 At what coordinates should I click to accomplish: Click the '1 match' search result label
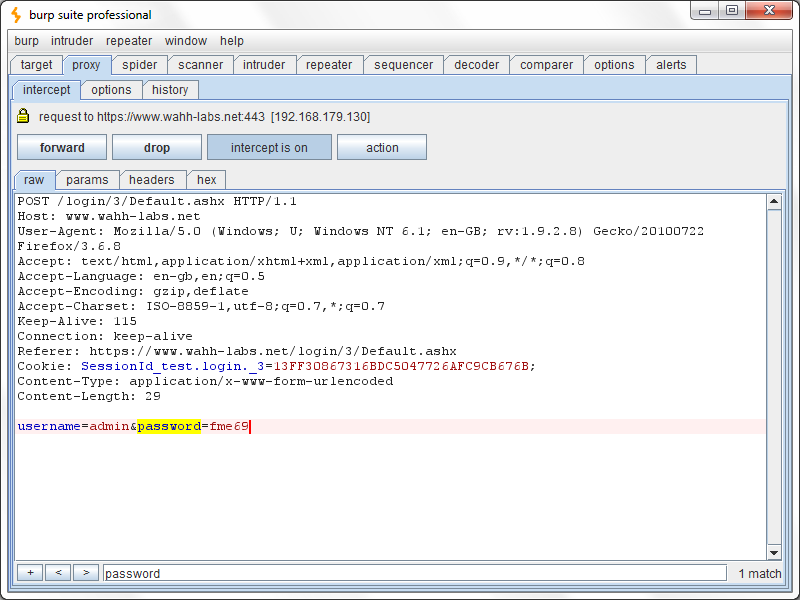pyautogui.click(x=760, y=573)
